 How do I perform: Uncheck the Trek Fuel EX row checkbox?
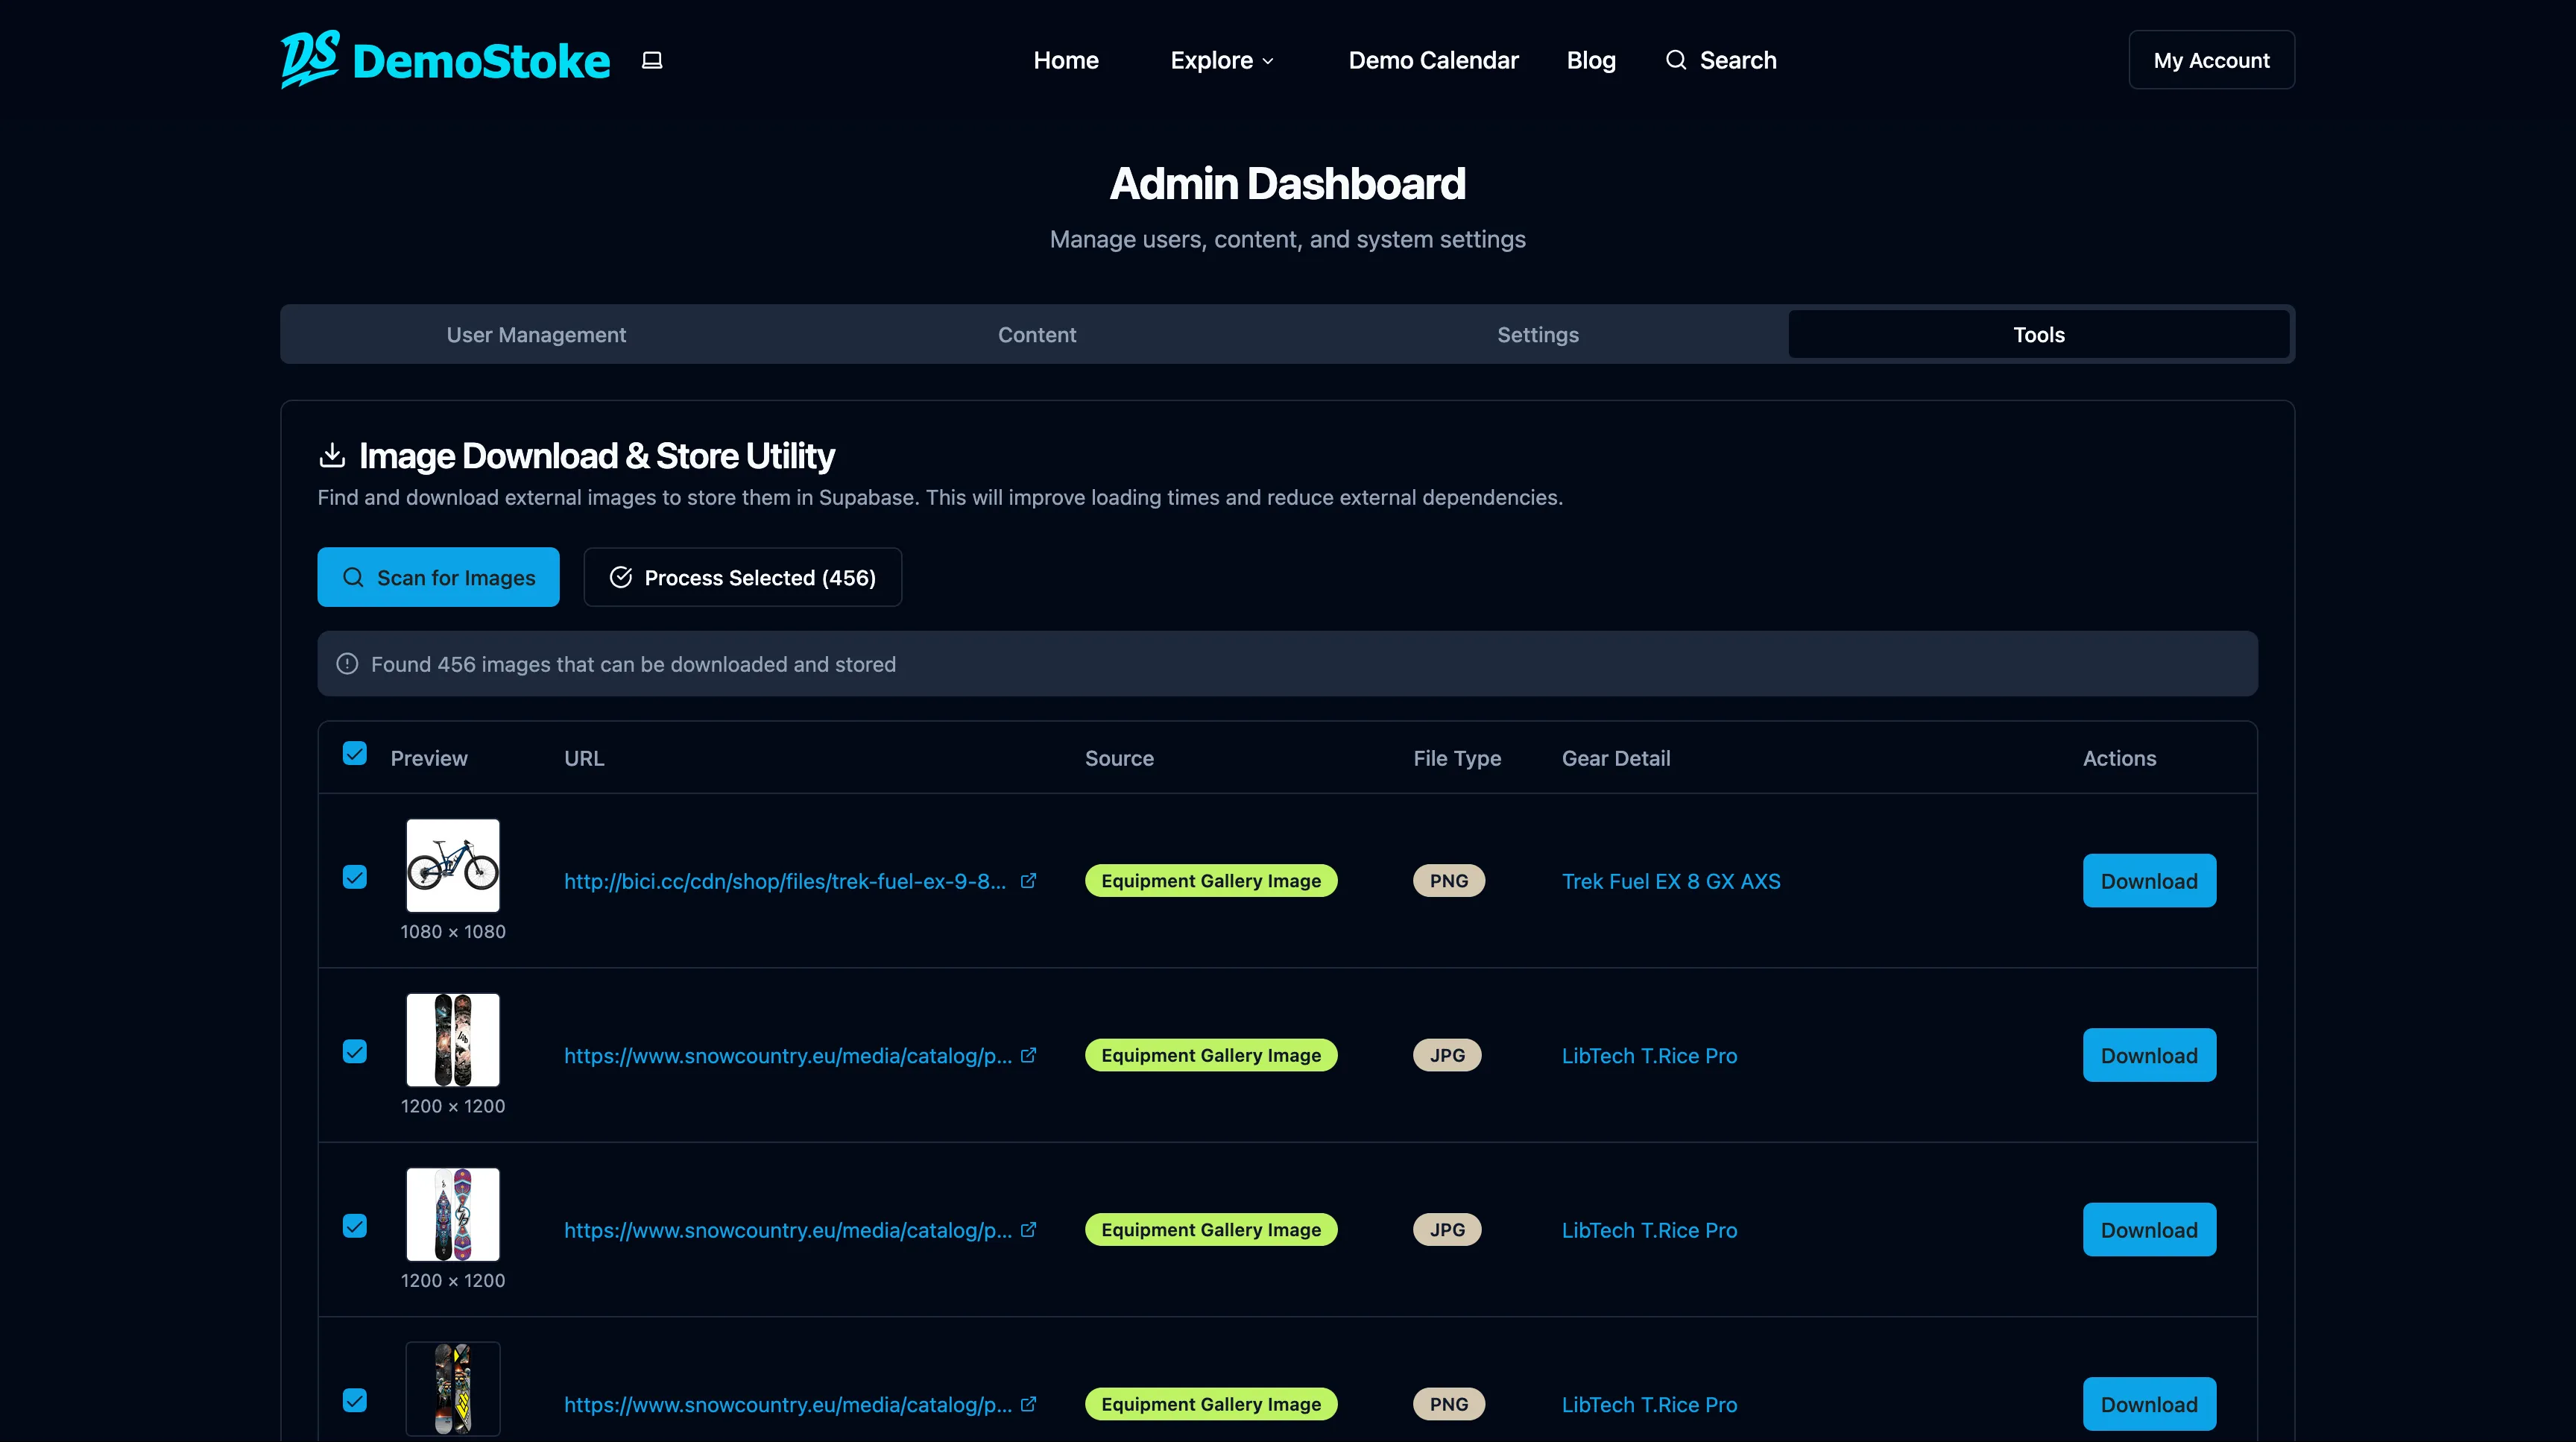click(355, 878)
